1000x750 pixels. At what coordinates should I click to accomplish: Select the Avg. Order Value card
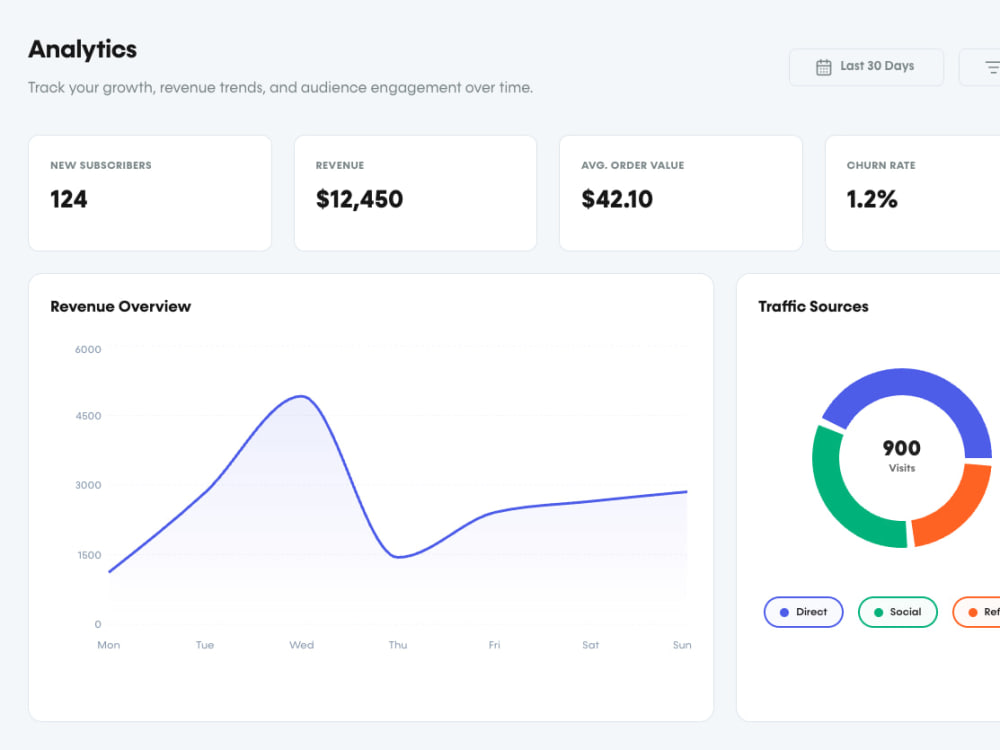click(680, 193)
